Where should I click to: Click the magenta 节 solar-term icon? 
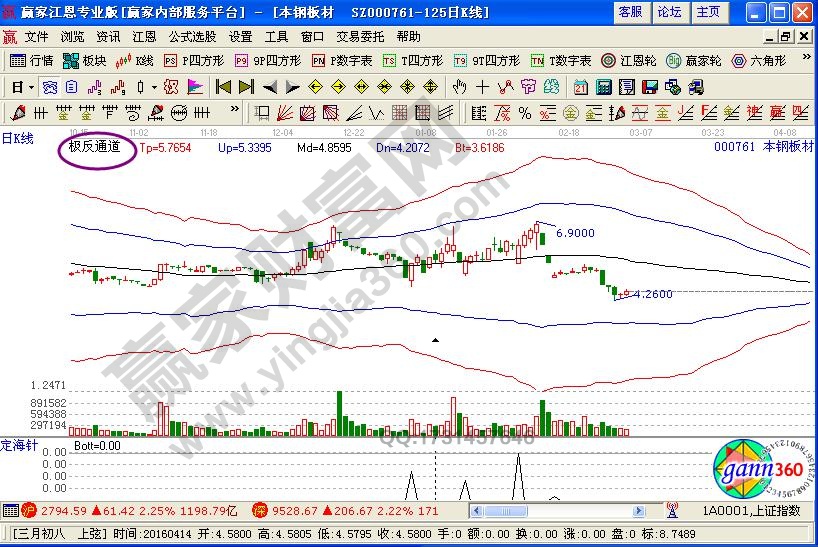528,87
